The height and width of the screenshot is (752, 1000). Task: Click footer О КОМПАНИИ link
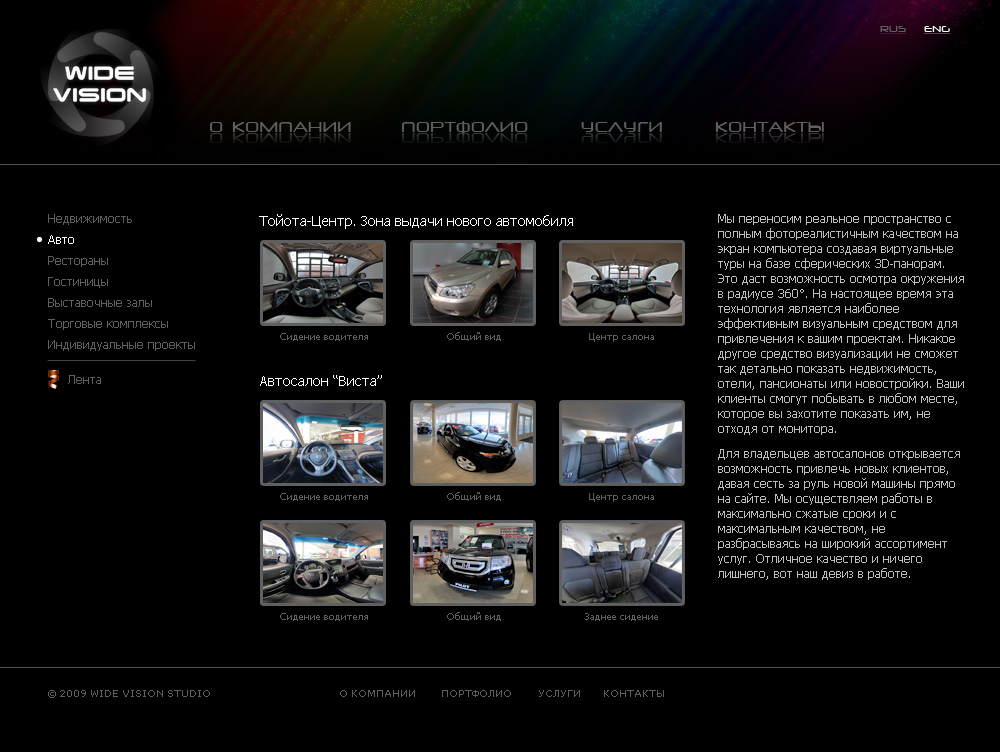[378, 693]
